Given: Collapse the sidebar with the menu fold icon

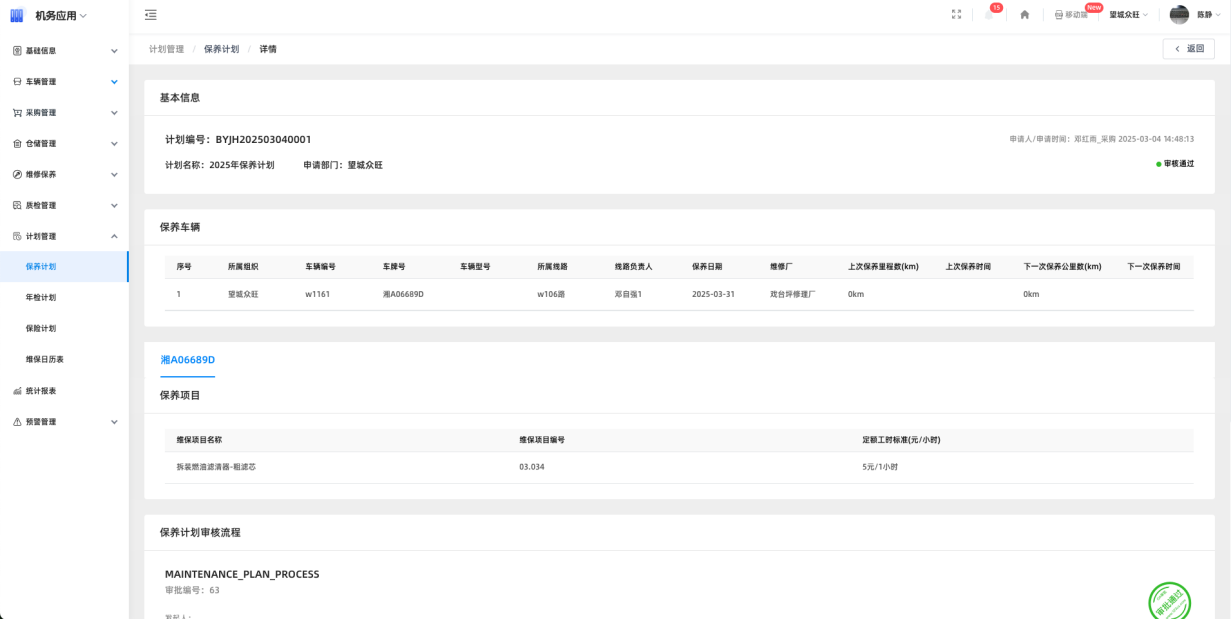Looking at the screenshot, I should tap(150, 15).
